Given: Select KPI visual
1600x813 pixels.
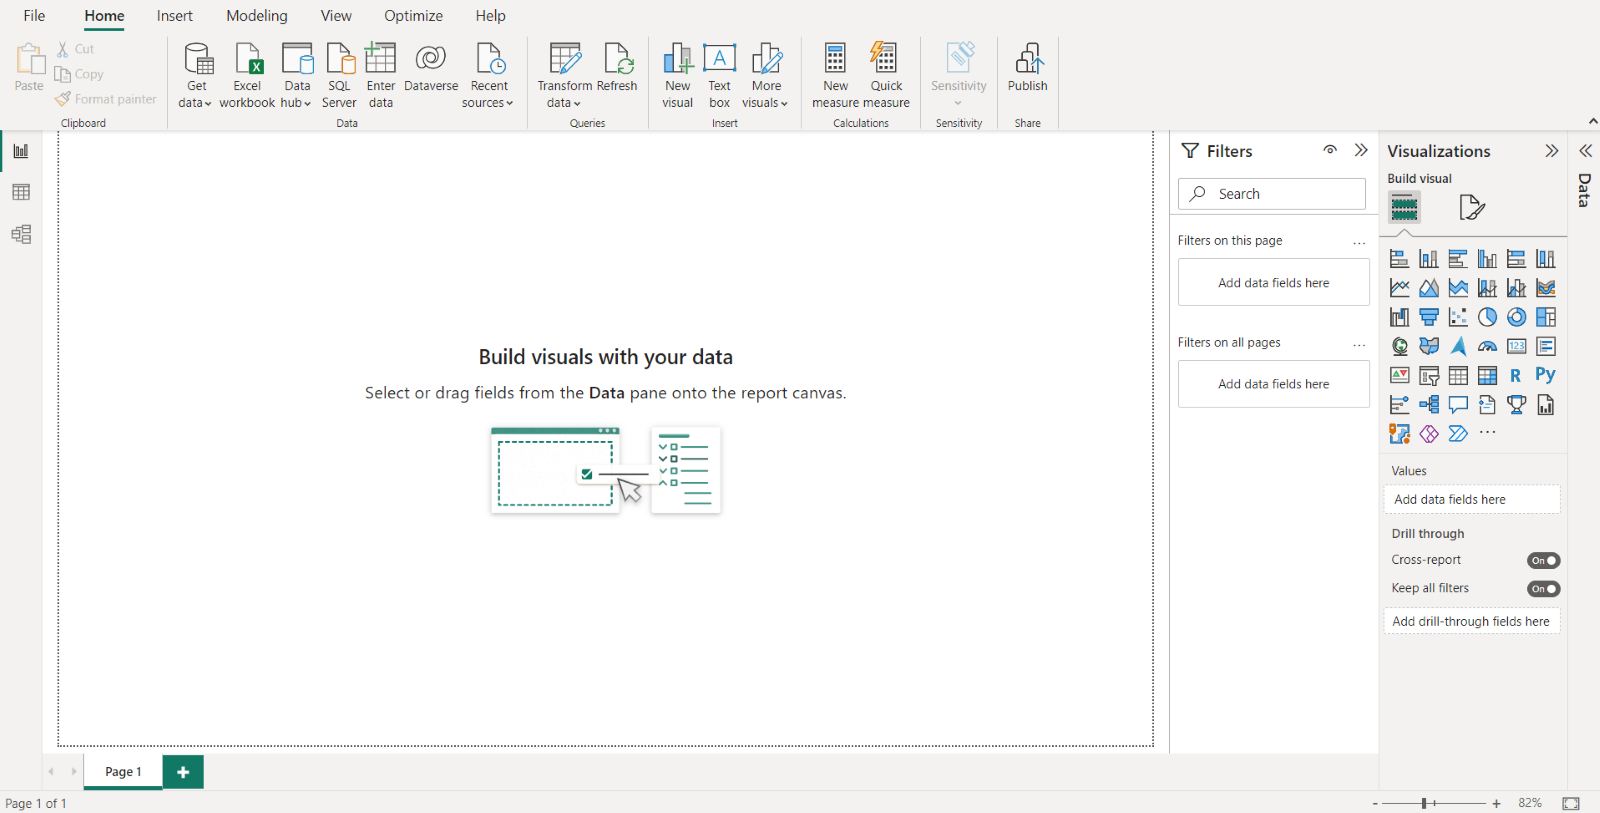Looking at the screenshot, I should [x=1400, y=376].
